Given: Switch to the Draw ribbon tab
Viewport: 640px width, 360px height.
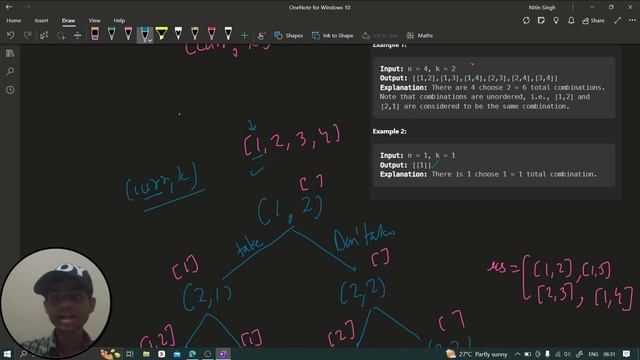Looking at the screenshot, I should 68,20.
